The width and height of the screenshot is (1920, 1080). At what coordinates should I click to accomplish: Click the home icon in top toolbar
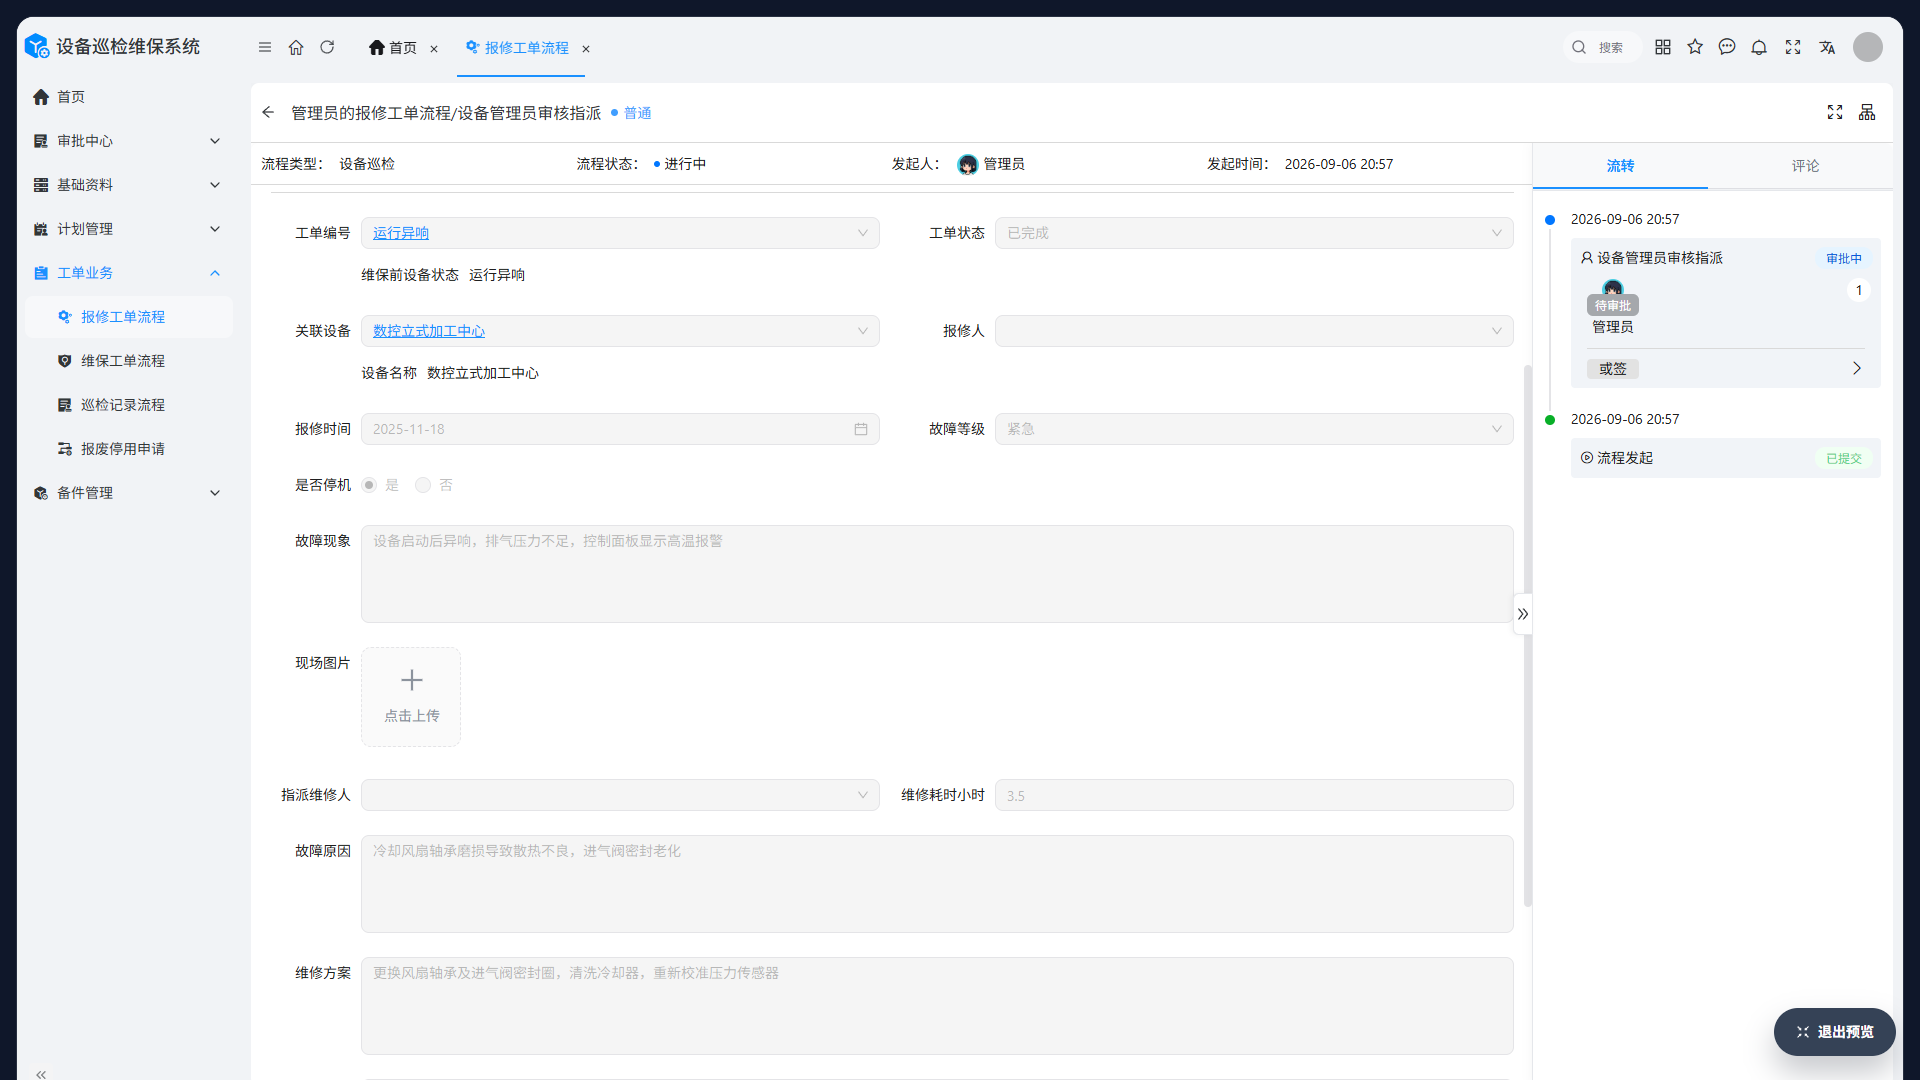[x=296, y=47]
